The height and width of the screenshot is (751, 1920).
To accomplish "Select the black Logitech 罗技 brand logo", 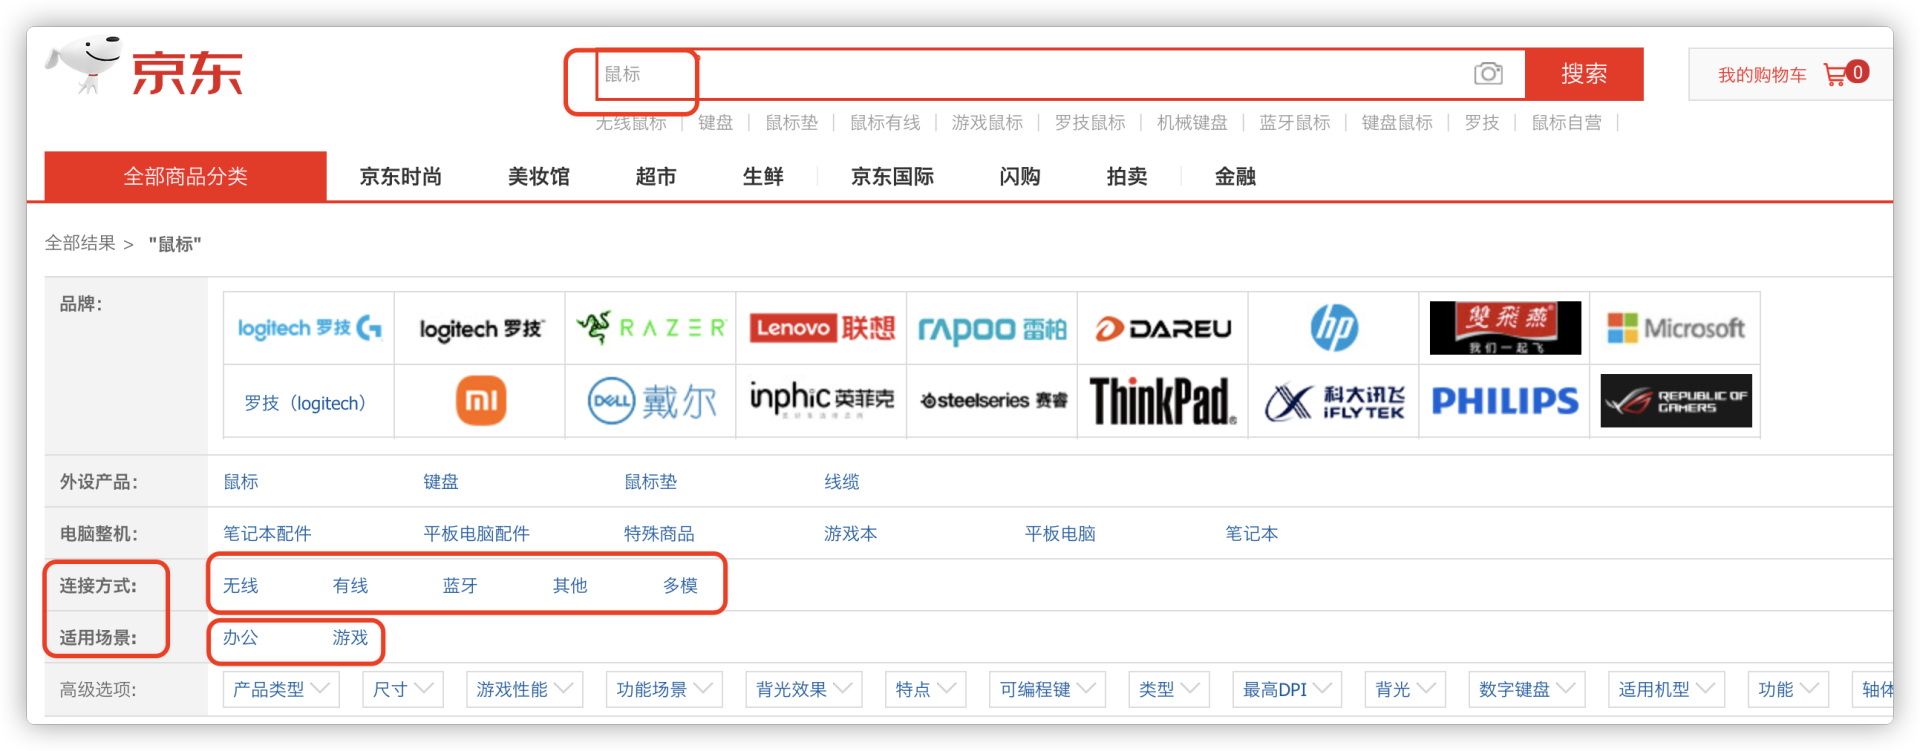I will point(480,328).
